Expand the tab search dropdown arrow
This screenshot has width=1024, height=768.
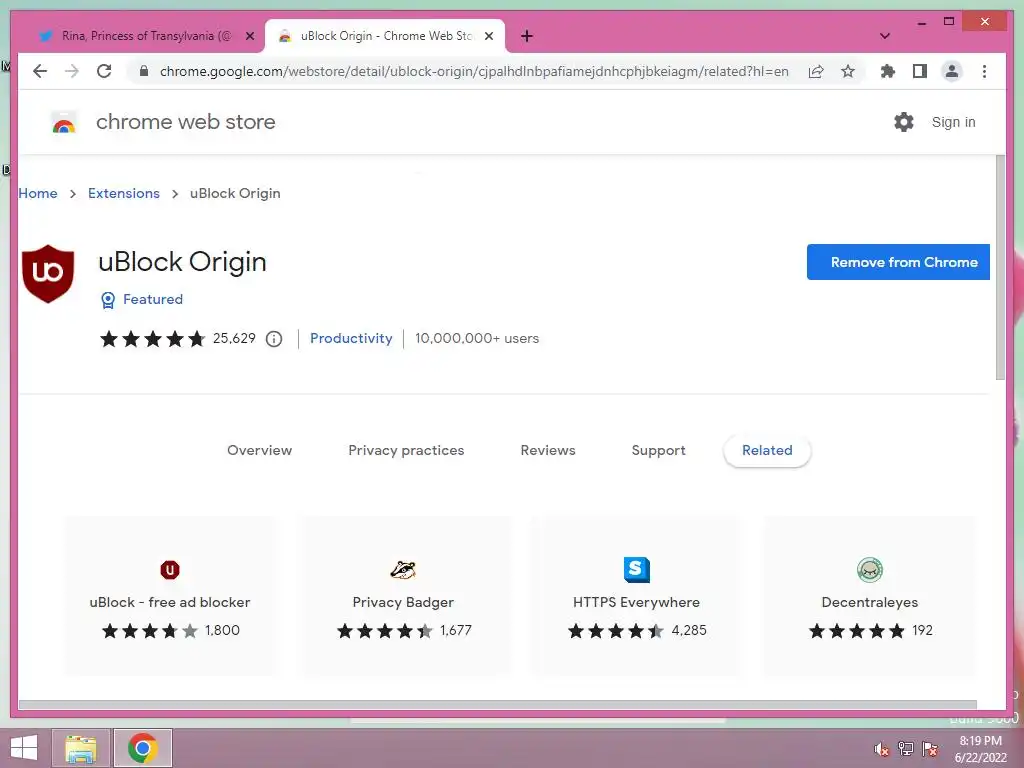tap(885, 36)
